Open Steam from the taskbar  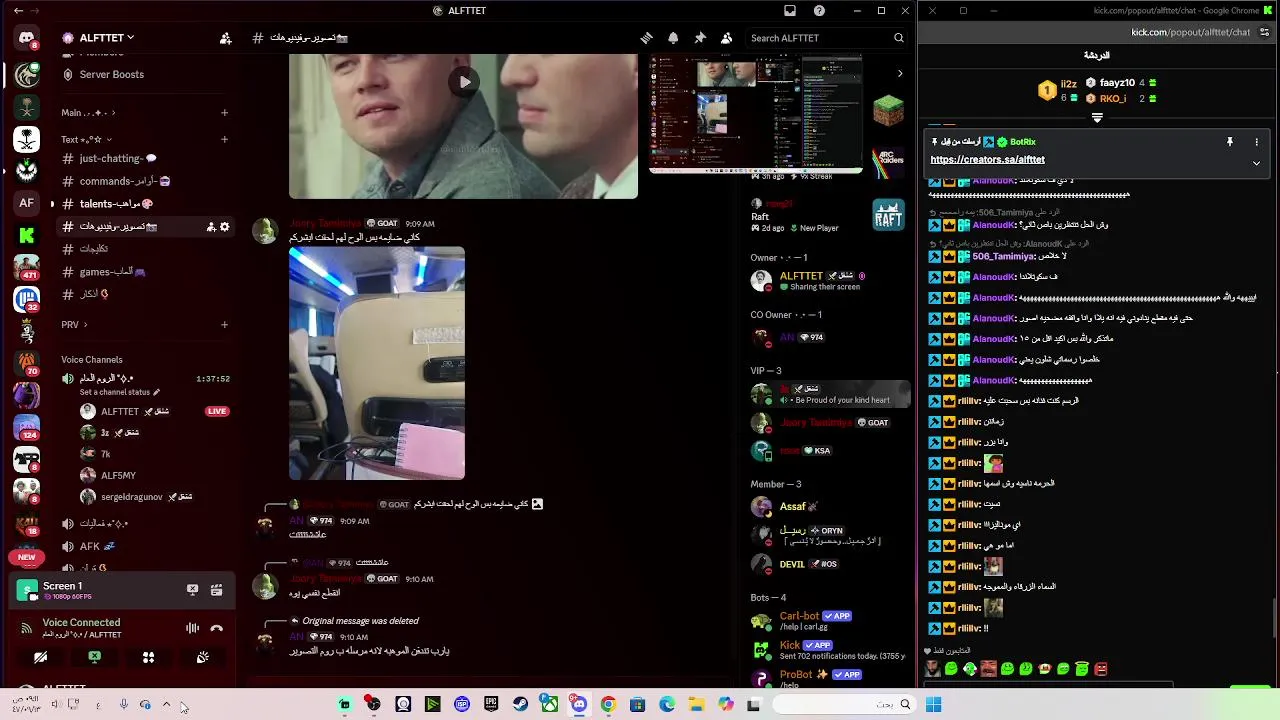click(520, 704)
